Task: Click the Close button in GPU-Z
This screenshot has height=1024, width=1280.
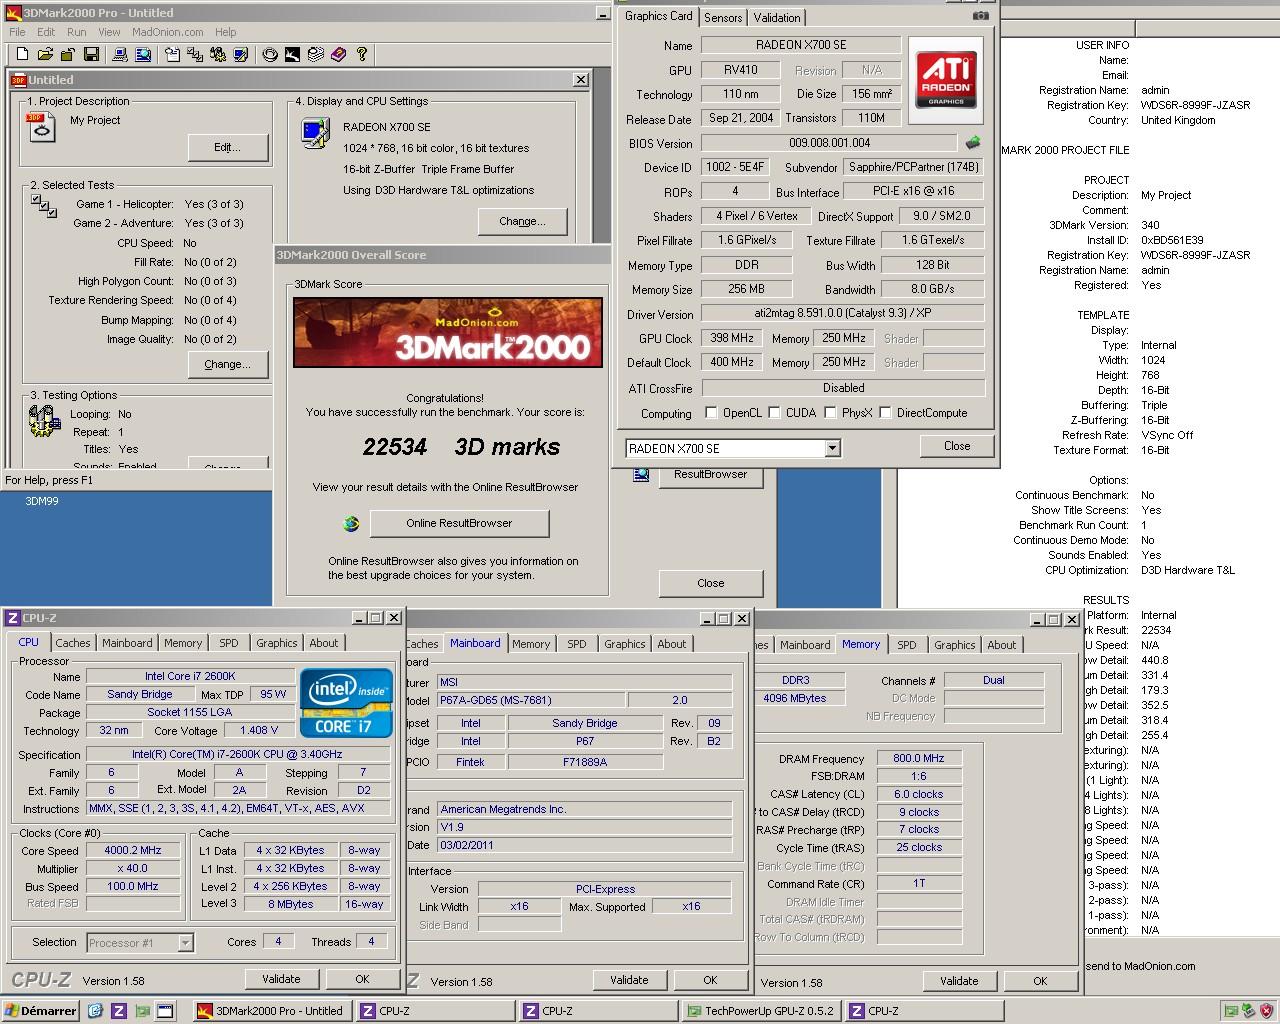Action: tap(957, 446)
